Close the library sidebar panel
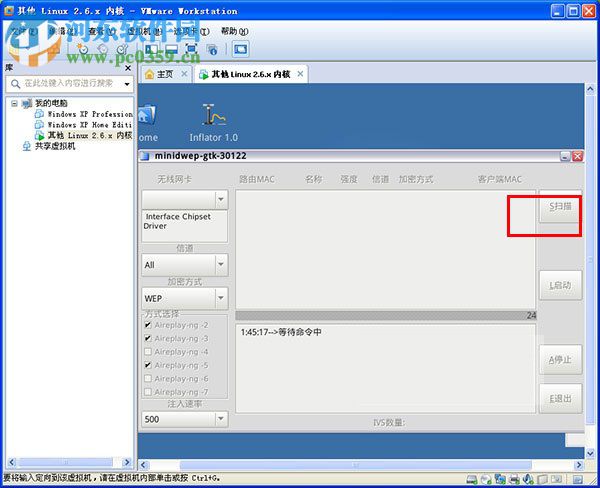 tap(128, 68)
